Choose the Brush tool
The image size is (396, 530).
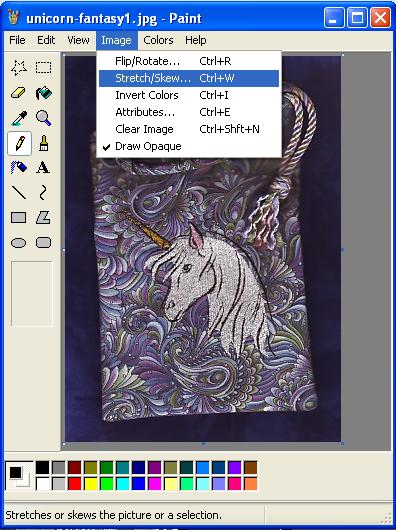click(44, 143)
